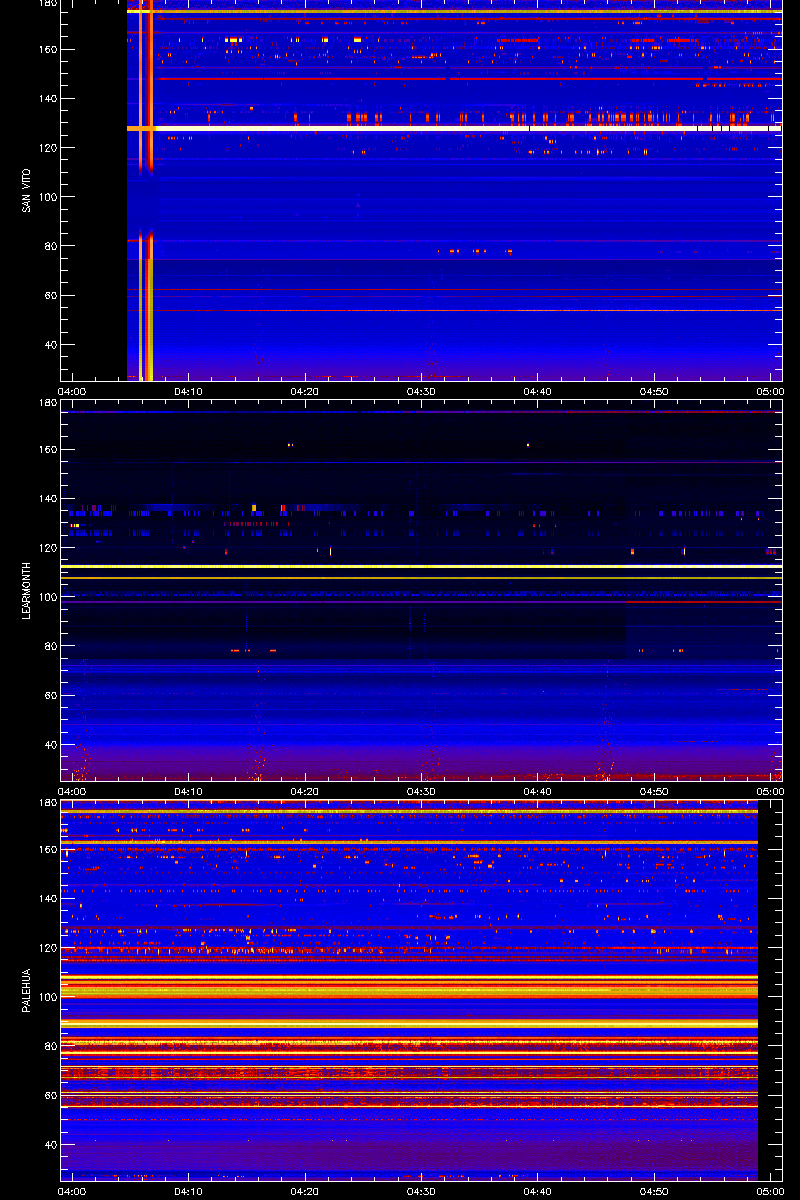
Task: Click the 160 frequency tick on Learmonth axis
Action: [47, 450]
